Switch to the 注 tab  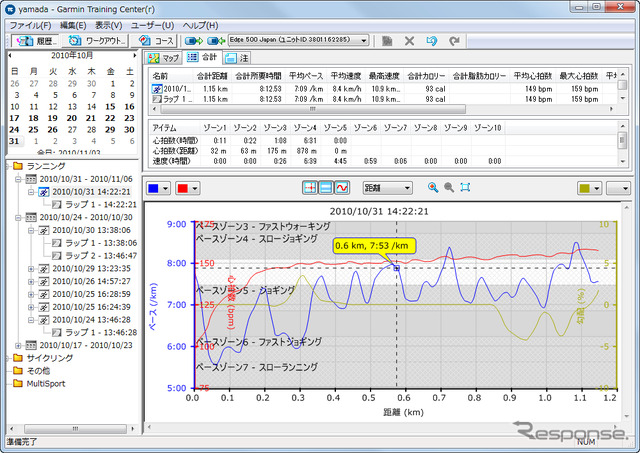(237, 58)
